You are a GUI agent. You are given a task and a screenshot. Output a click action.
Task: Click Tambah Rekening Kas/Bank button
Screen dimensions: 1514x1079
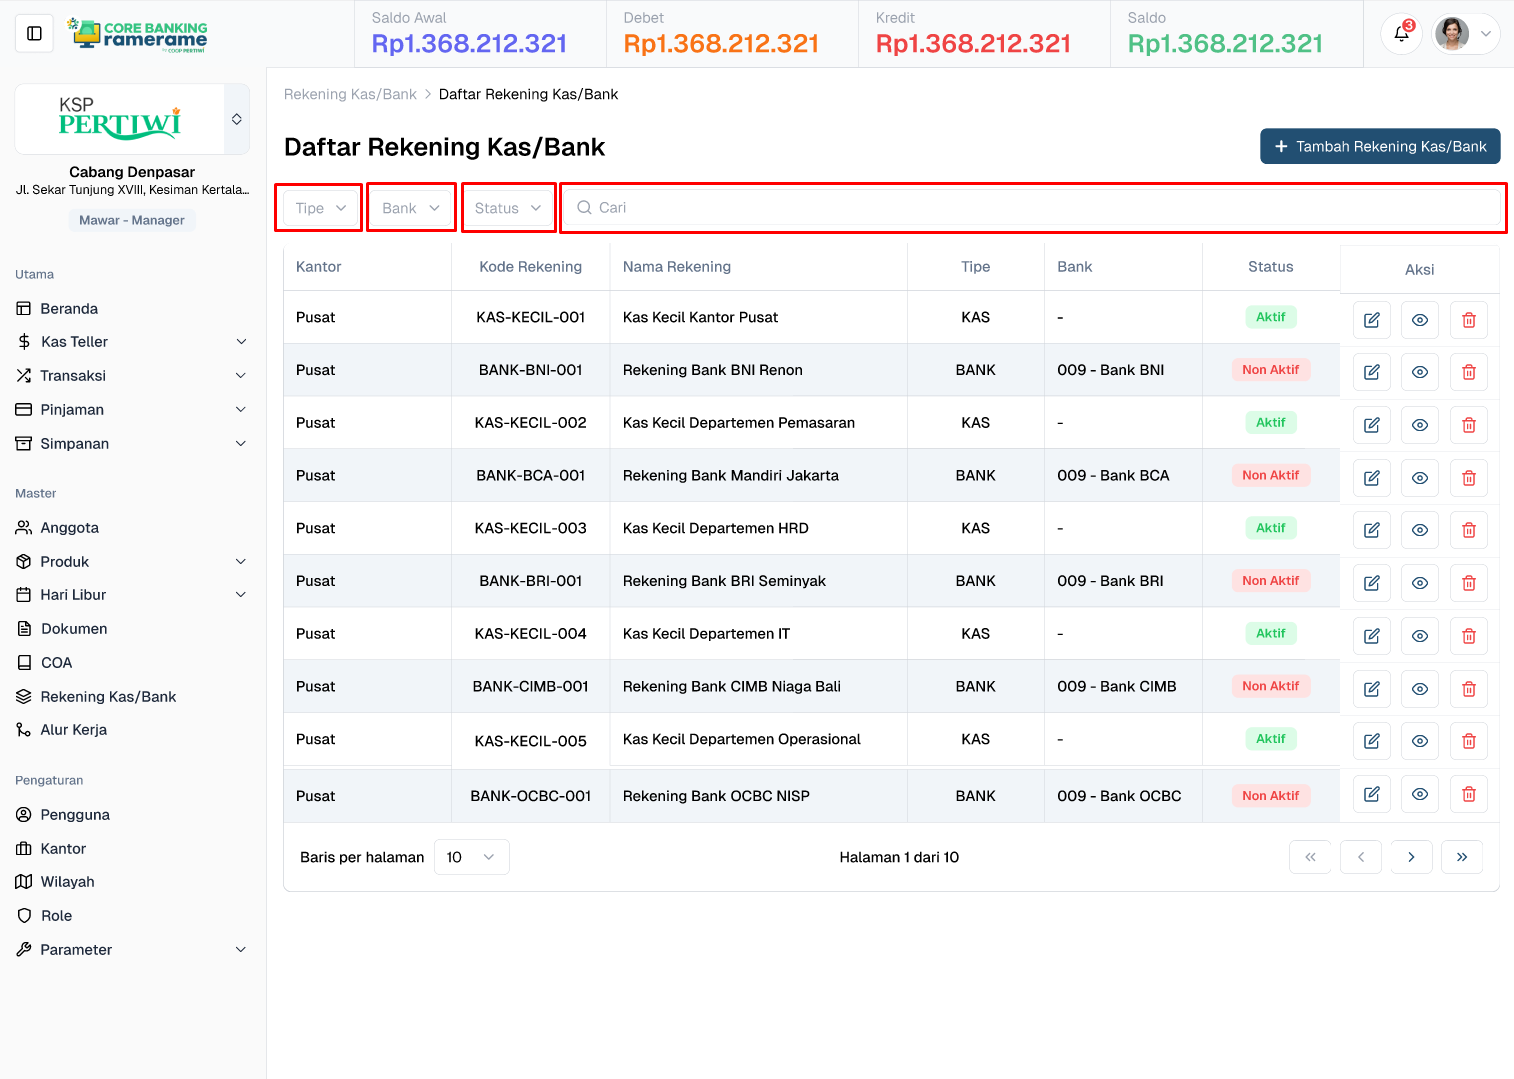tap(1379, 146)
